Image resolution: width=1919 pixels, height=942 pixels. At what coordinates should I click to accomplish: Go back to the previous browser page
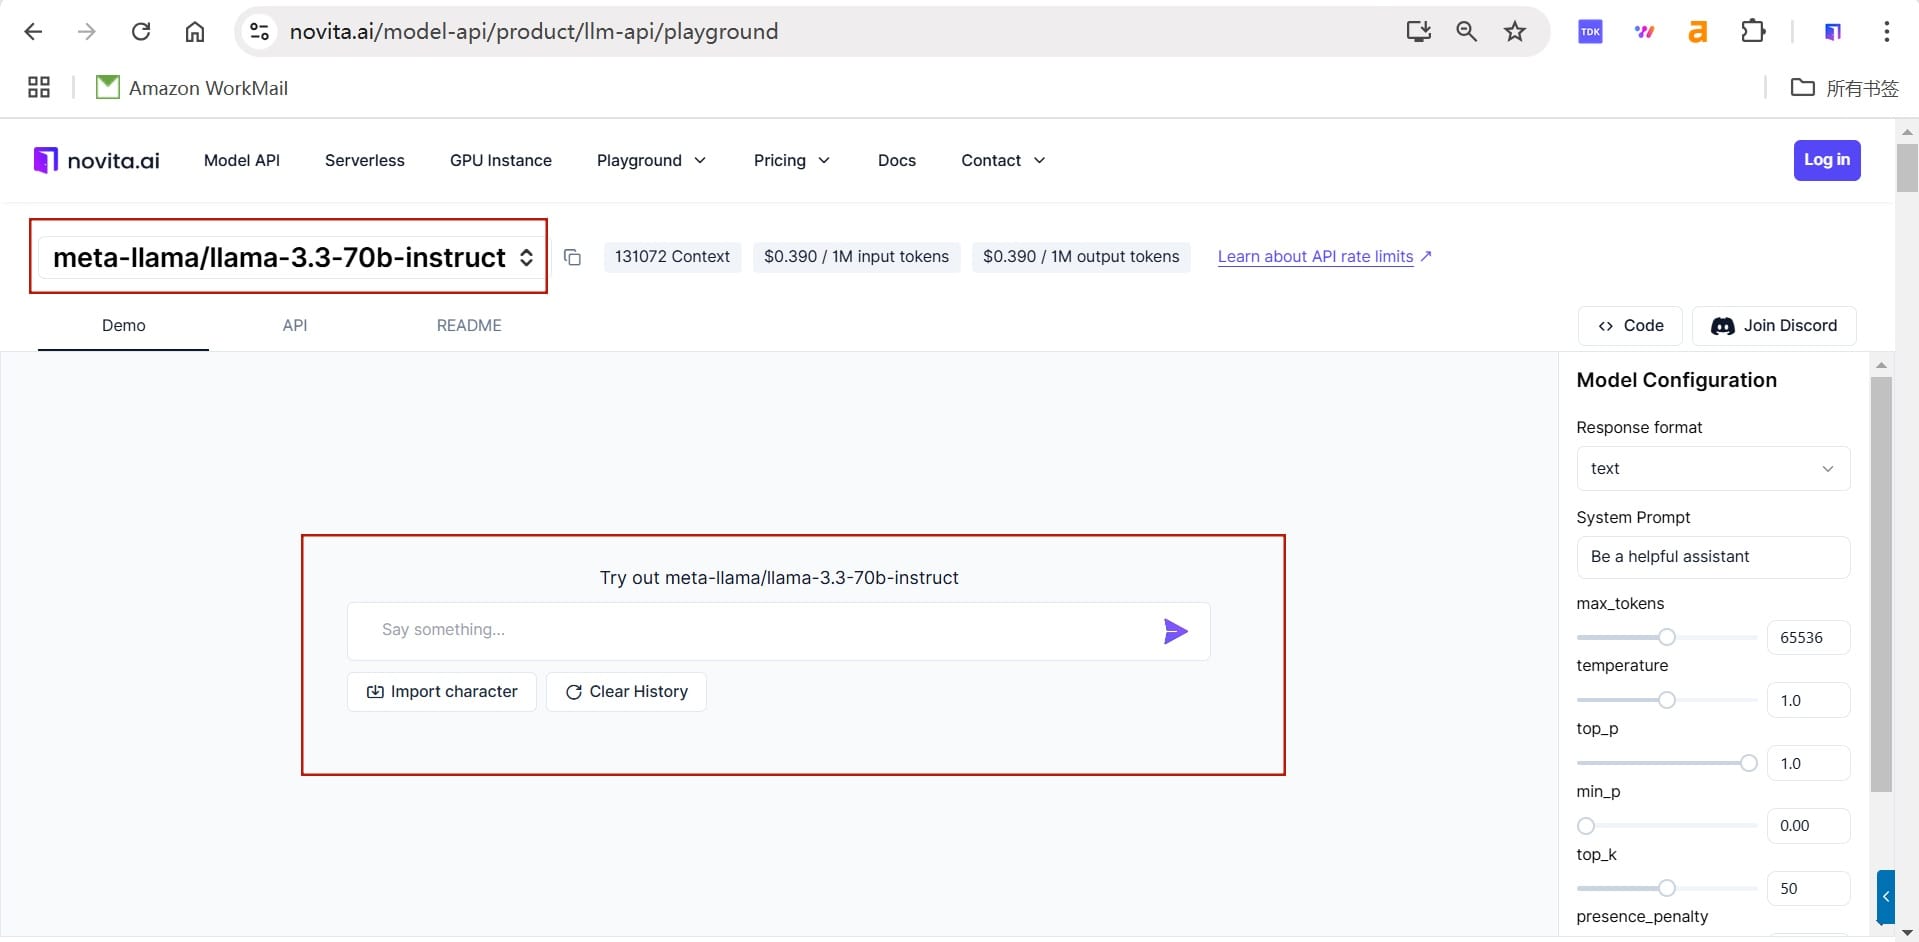coord(33,32)
